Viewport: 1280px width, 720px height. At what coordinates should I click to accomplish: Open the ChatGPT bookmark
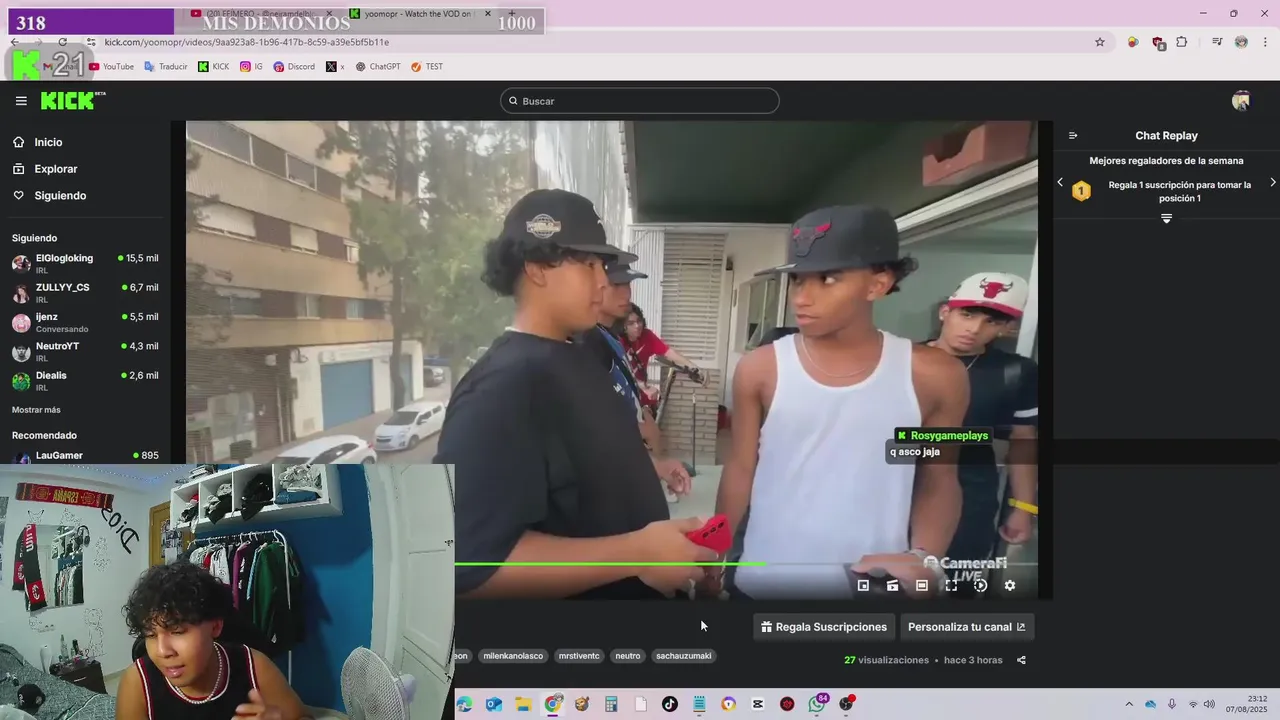[378, 67]
